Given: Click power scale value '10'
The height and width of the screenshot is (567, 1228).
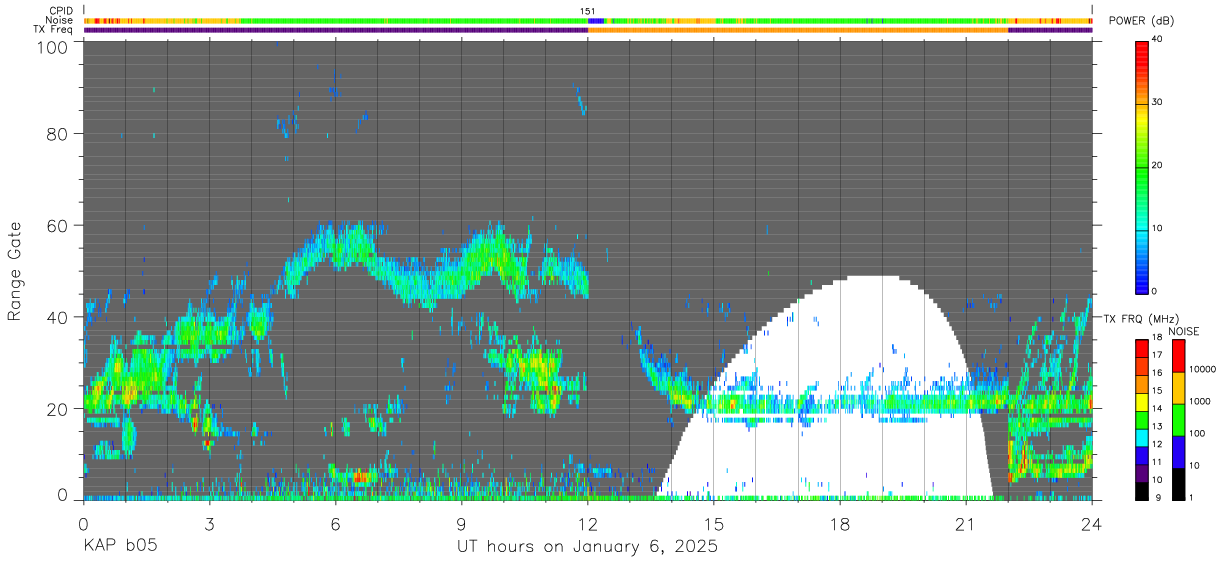Looking at the screenshot, I should [1157, 229].
